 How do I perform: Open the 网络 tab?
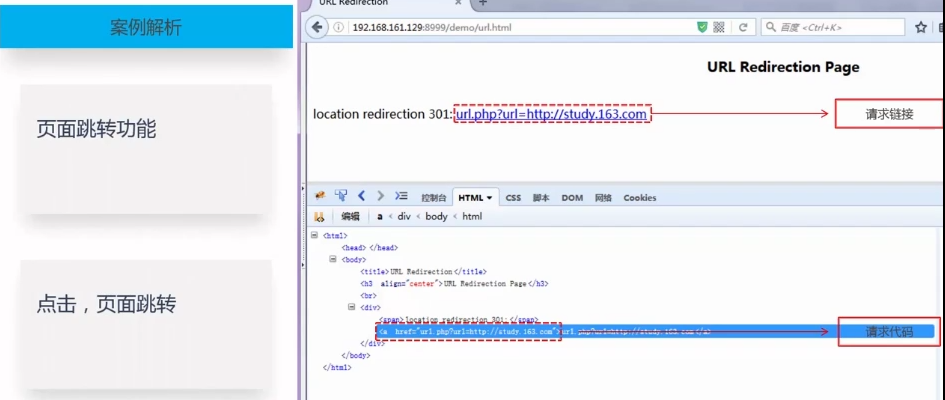point(603,198)
